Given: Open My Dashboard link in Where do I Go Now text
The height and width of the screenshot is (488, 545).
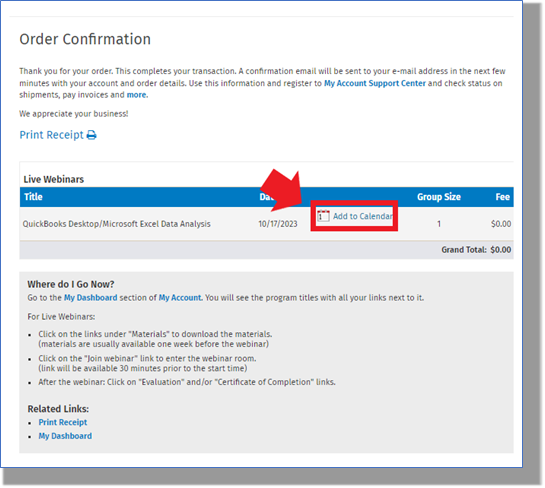Looking at the screenshot, I should click(90, 298).
